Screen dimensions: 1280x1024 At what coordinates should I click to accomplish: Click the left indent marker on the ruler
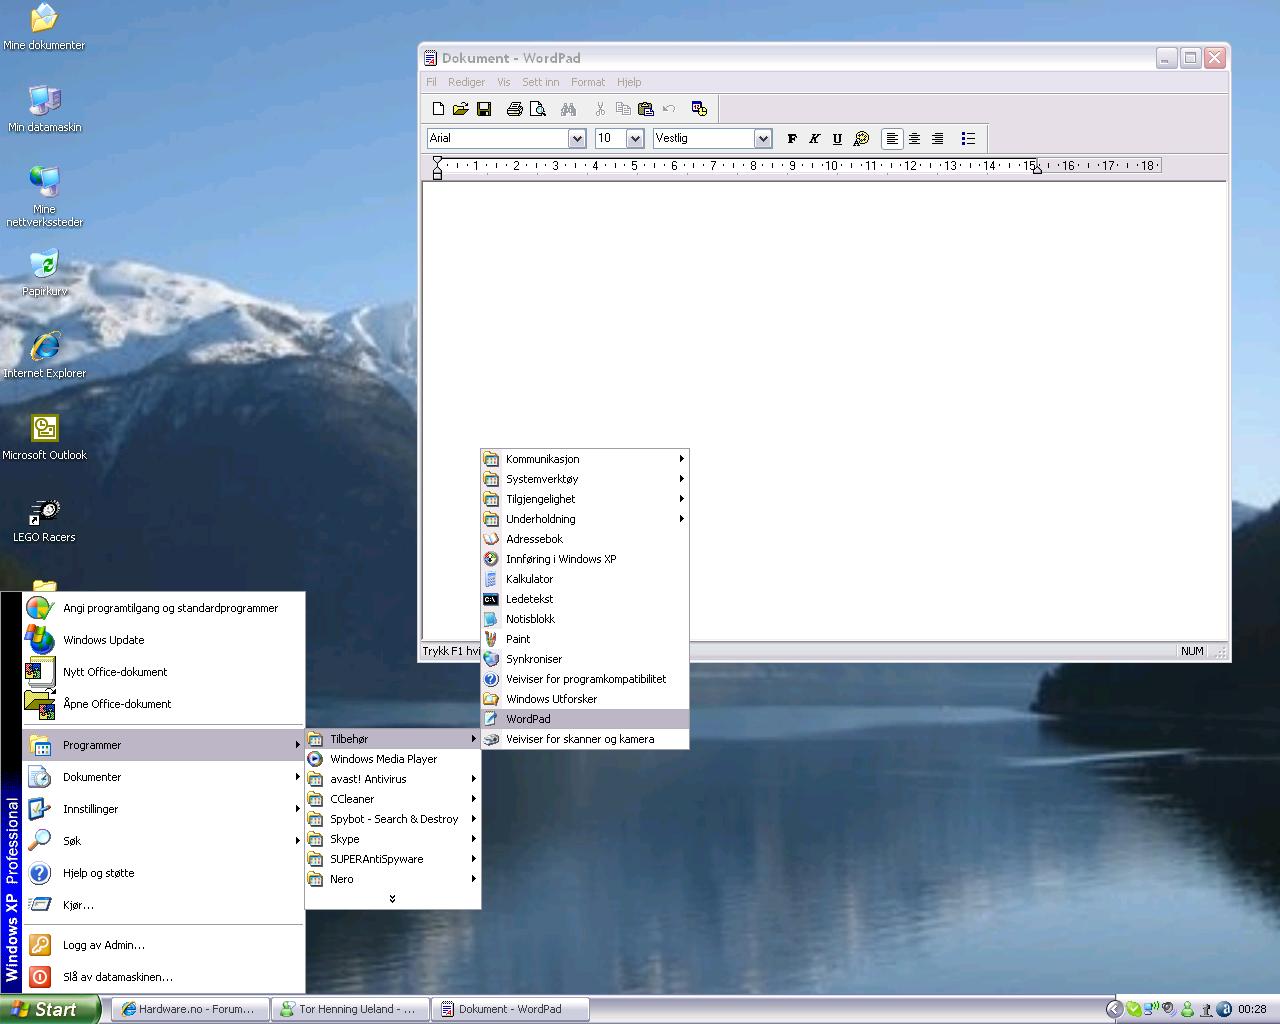(x=437, y=167)
